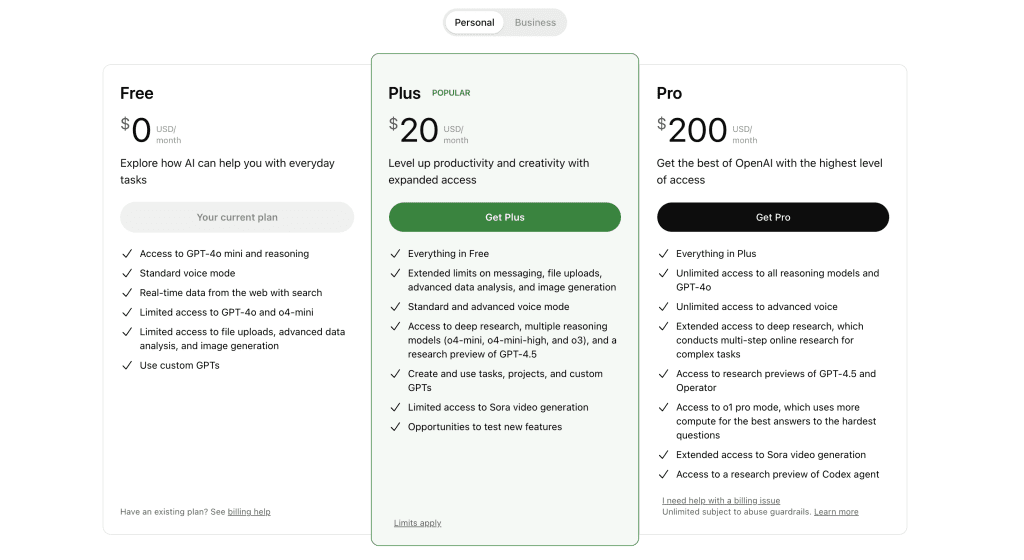
Task: Click the POPULAR badge on Plus
Action: (x=451, y=93)
